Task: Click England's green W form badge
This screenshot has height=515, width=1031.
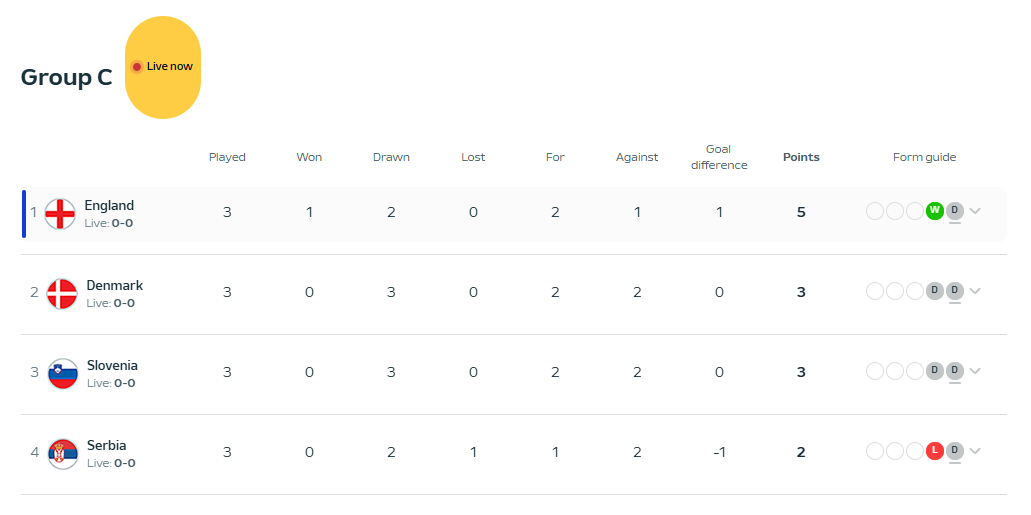Action: pos(935,210)
